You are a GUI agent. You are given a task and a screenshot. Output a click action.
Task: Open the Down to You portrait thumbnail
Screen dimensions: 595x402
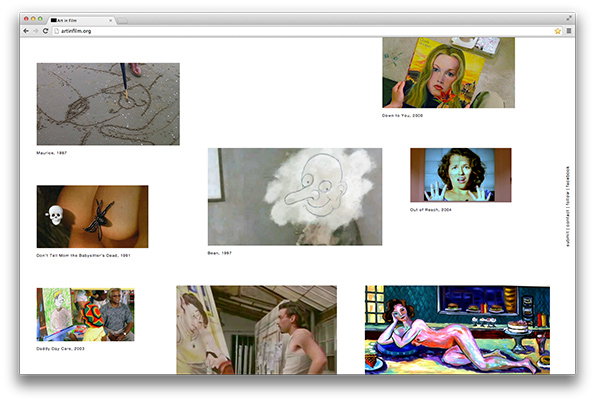pos(449,73)
